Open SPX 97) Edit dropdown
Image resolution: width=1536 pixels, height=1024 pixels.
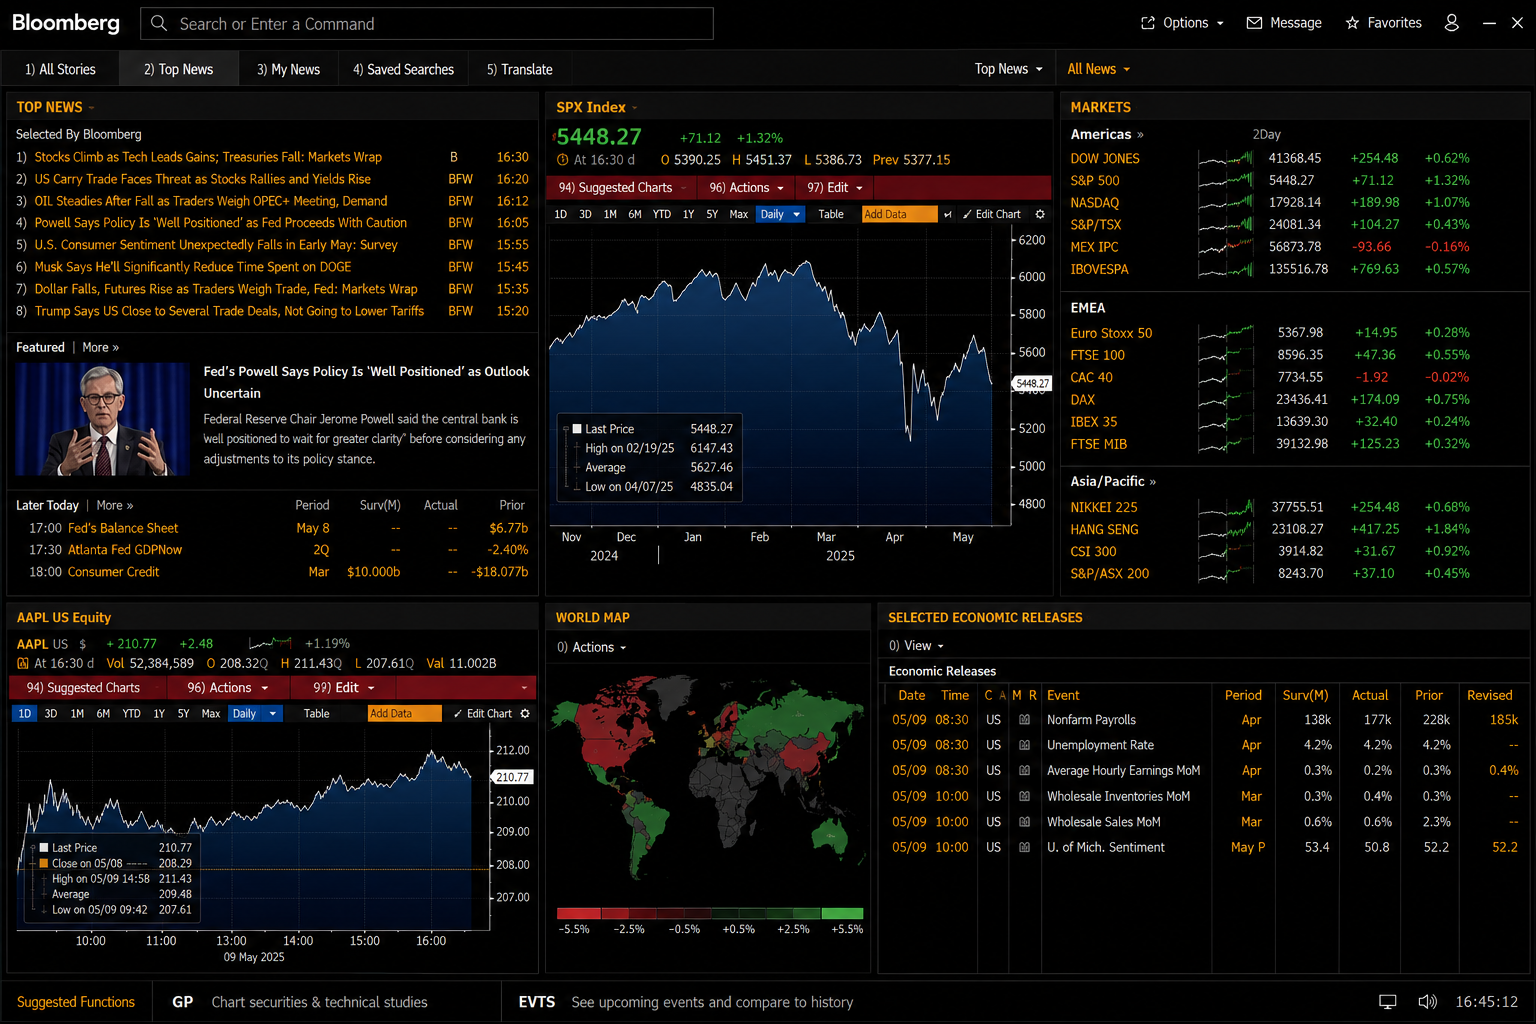click(x=835, y=187)
